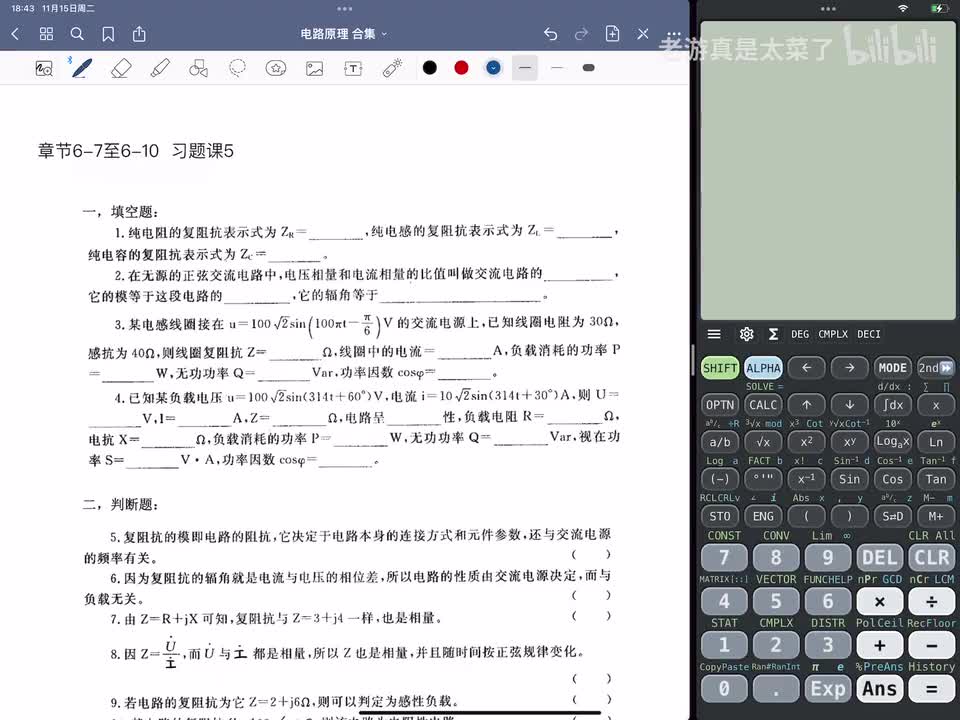The height and width of the screenshot is (720, 960).
Task: Tap the Ans key
Action: (880, 689)
